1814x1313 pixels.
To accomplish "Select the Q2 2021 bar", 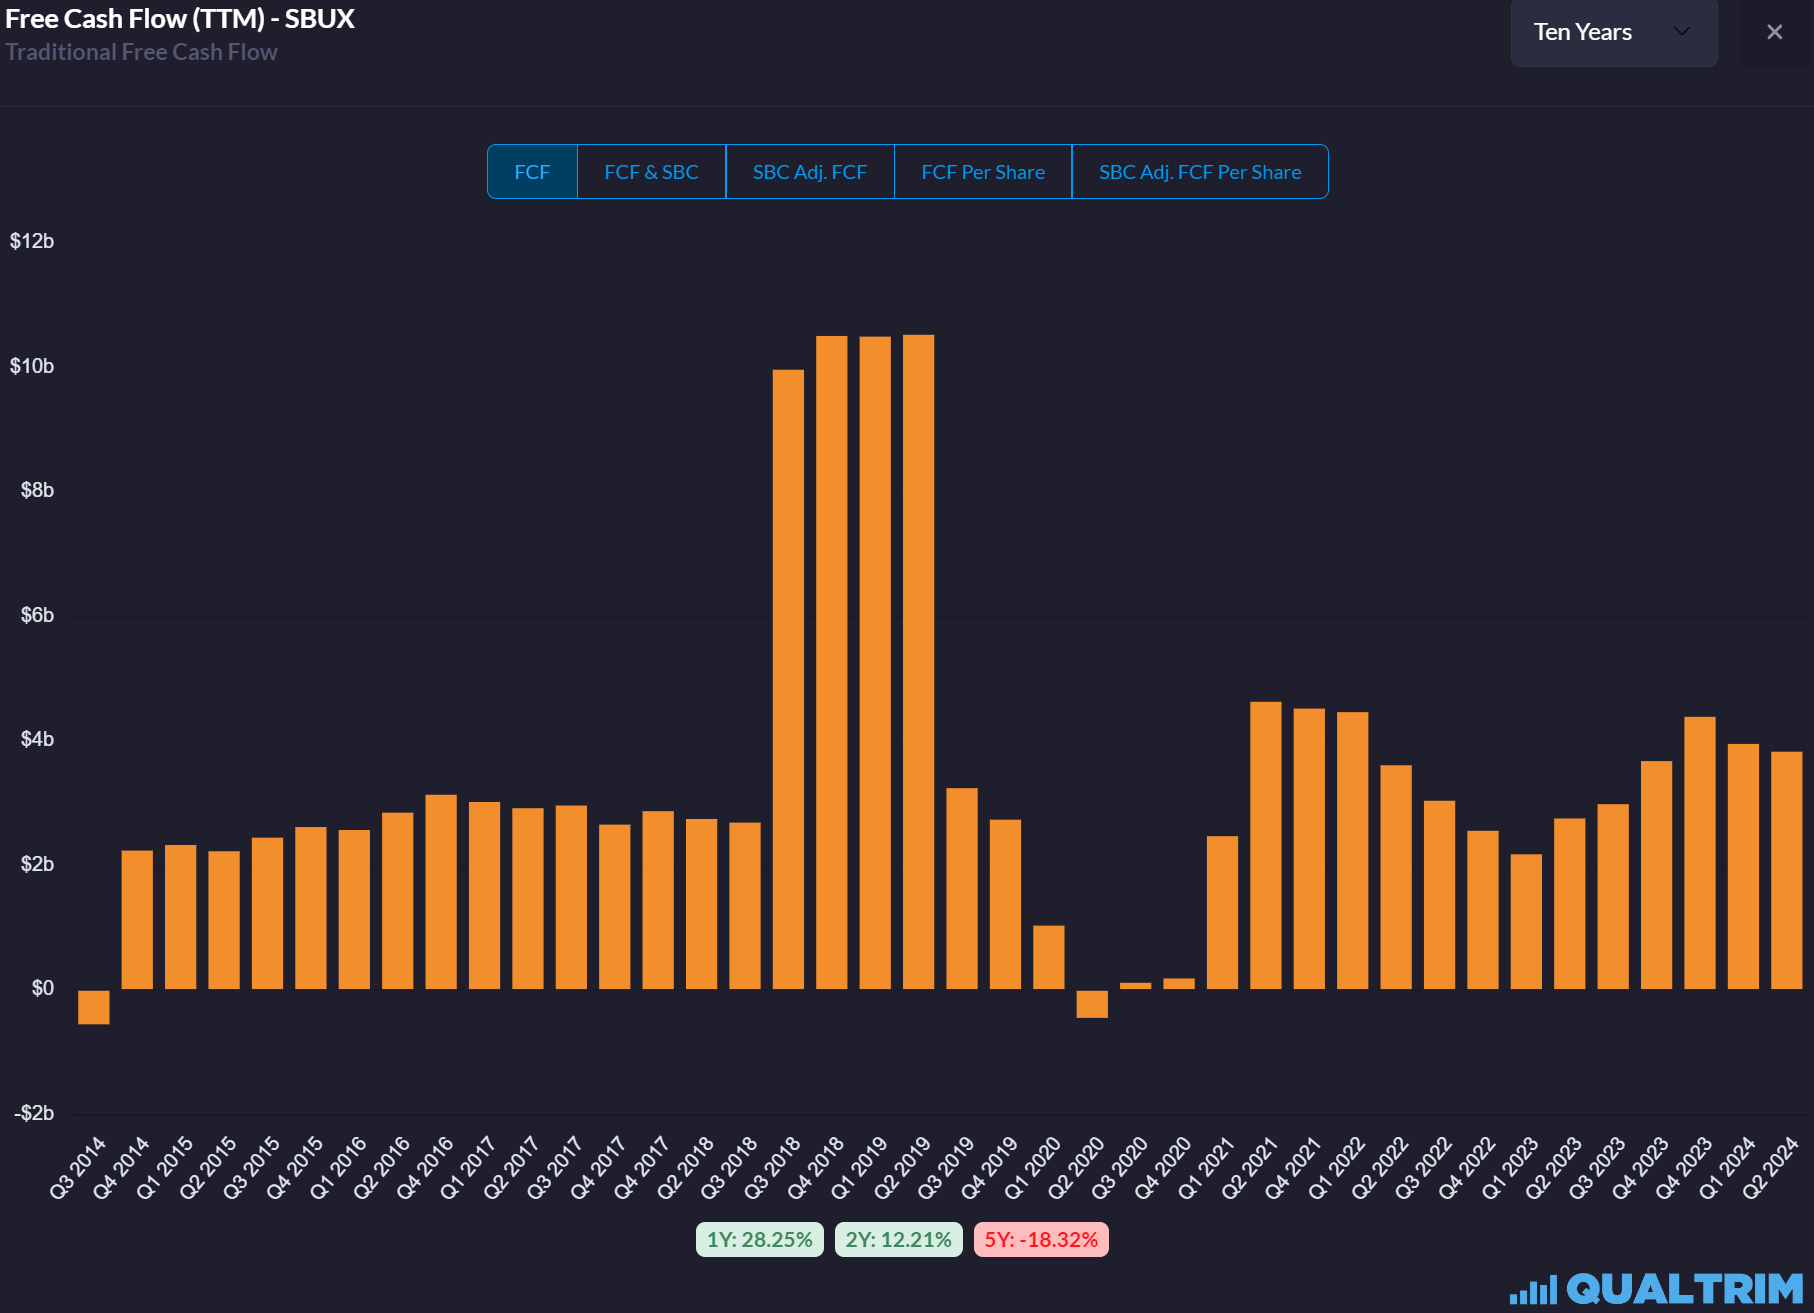I will pyautogui.click(x=1266, y=845).
